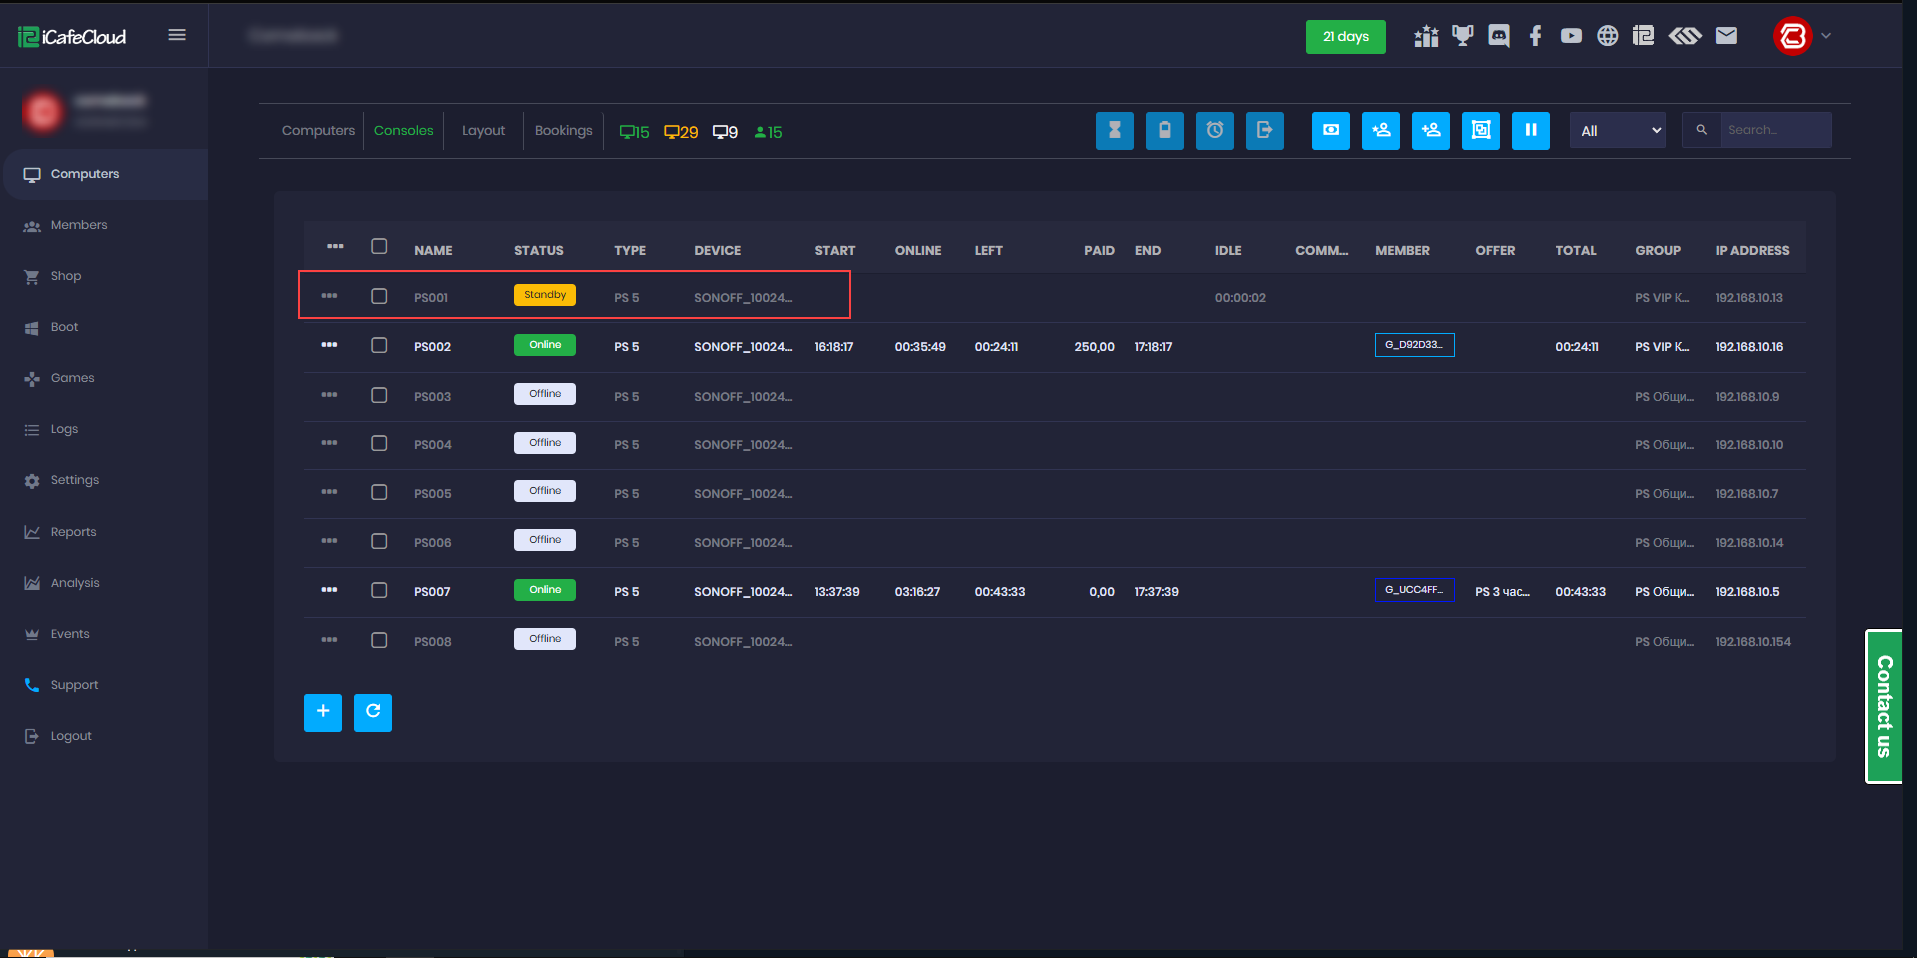Viewport: 1917px width, 958px height.
Task: Click the YouTube icon in the header
Action: pos(1571,37)
